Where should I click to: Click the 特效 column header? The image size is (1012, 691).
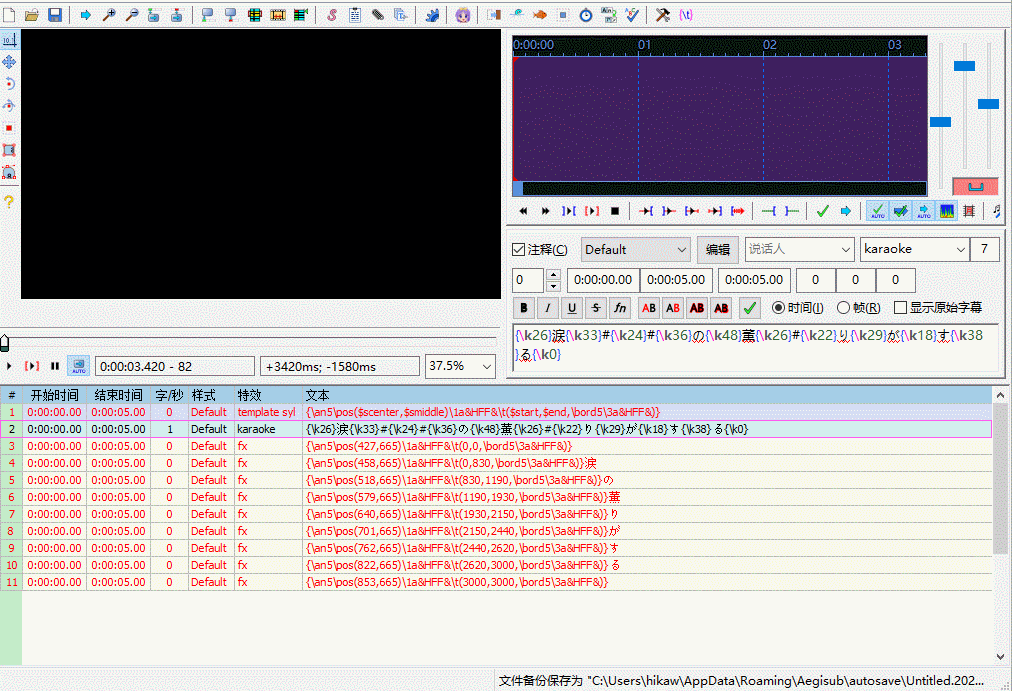(x=249, y=395)
